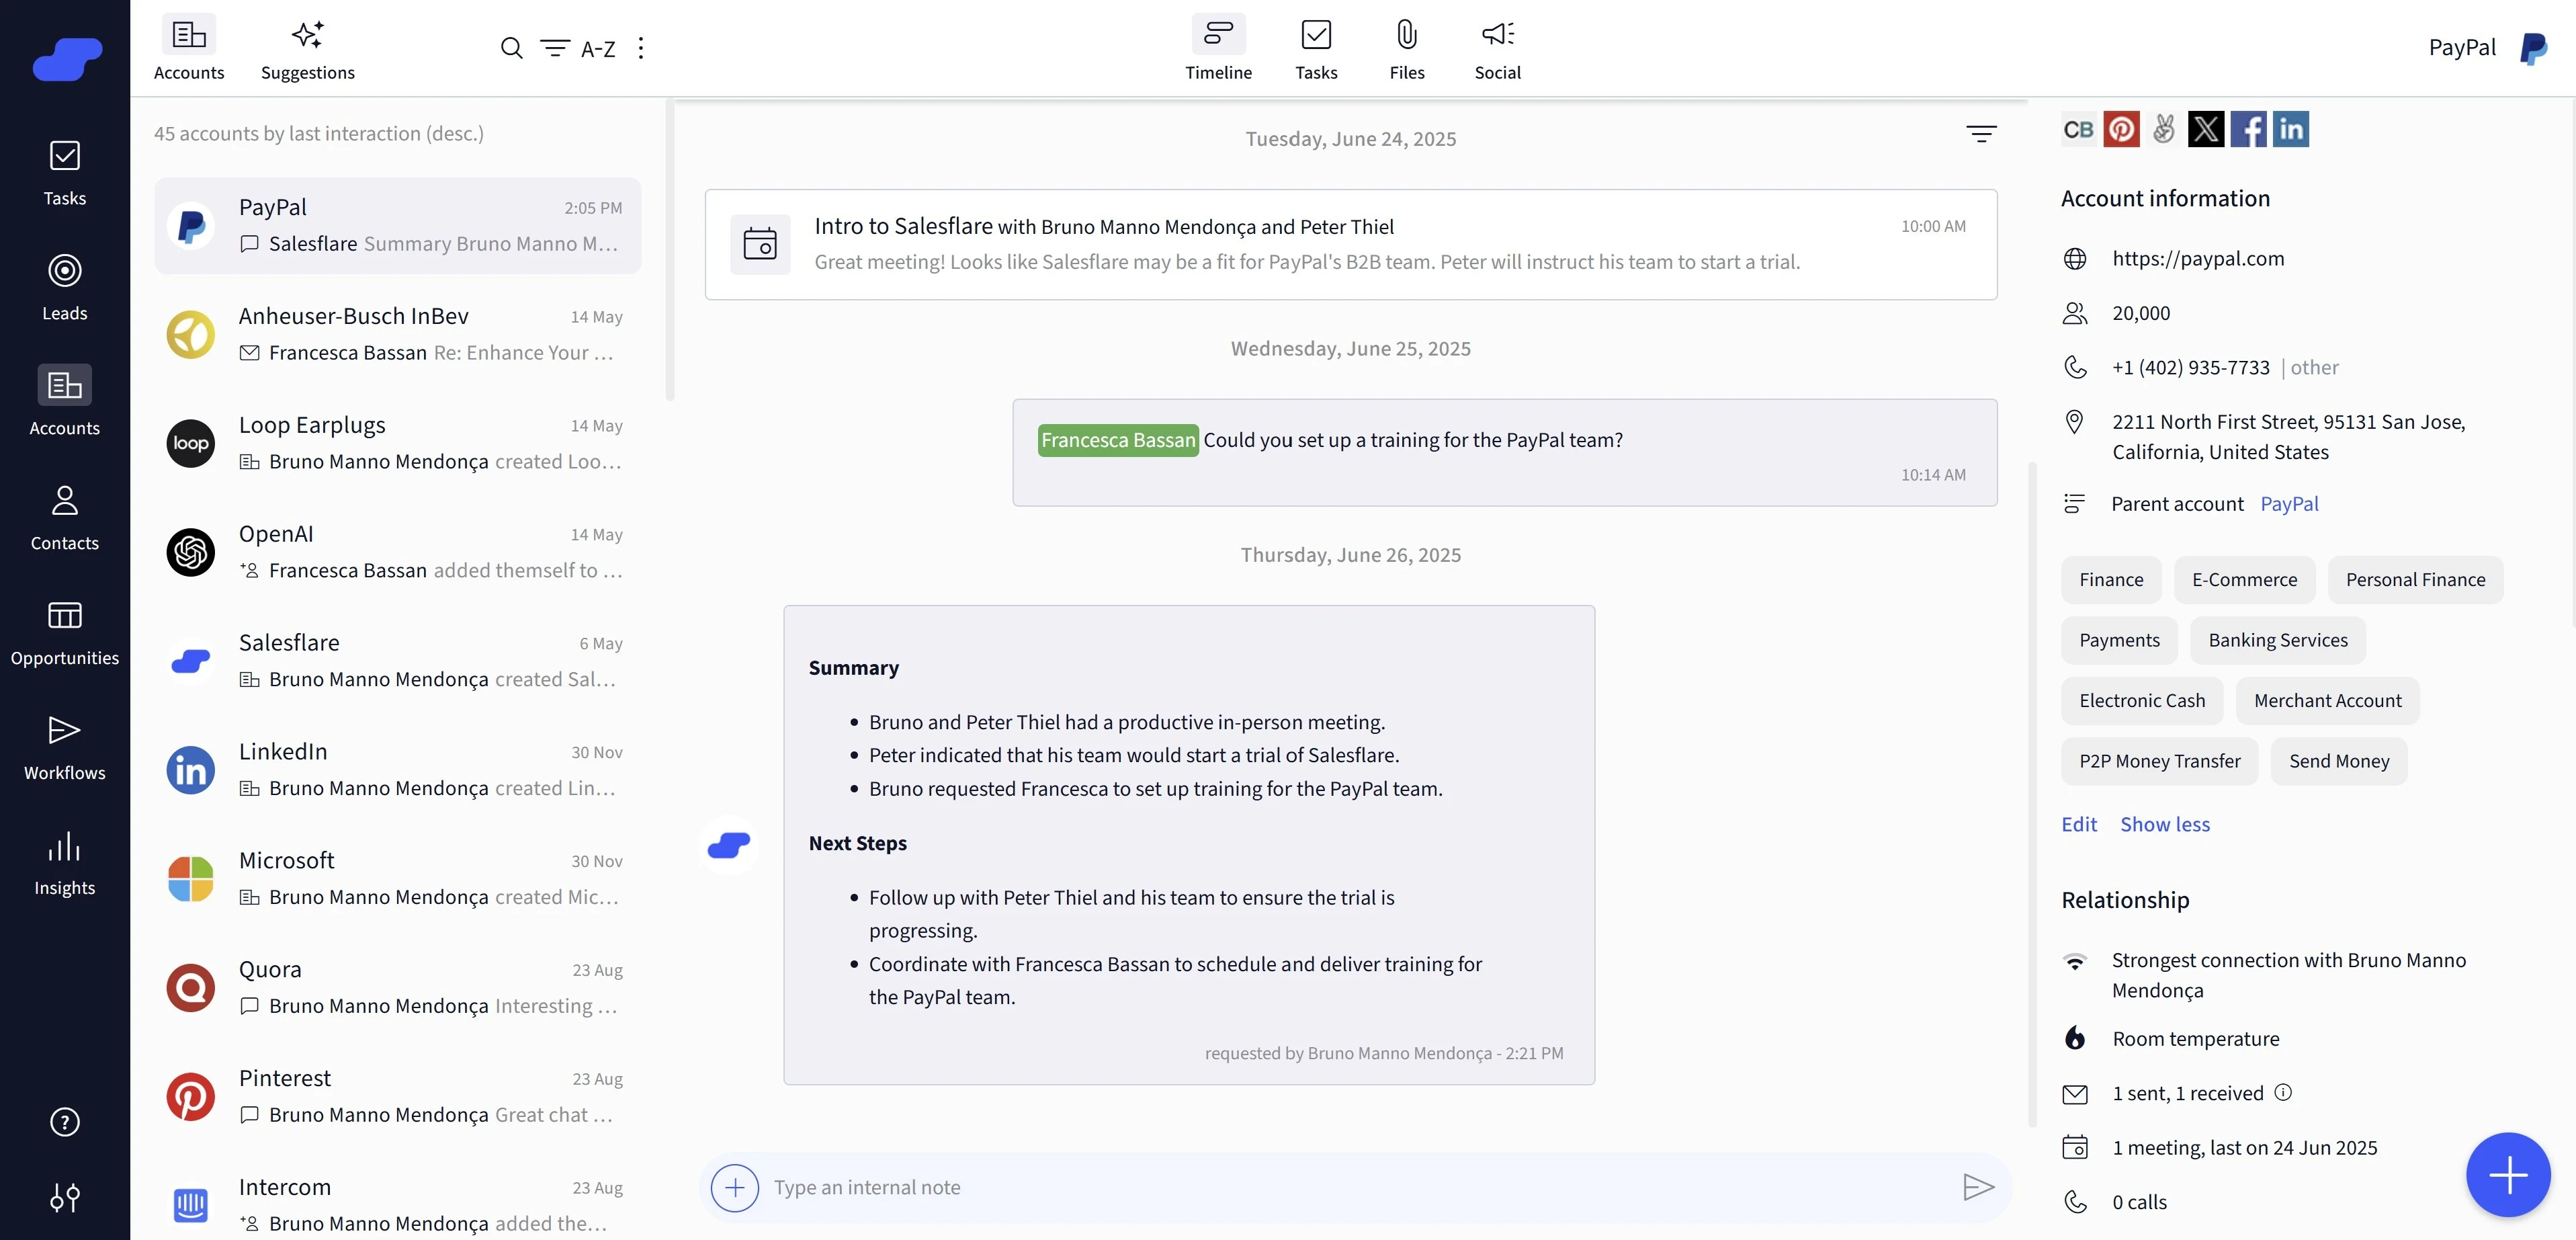Select the Pinterest account in the list
The image size is (2576, 1240).
(398, 1098)
